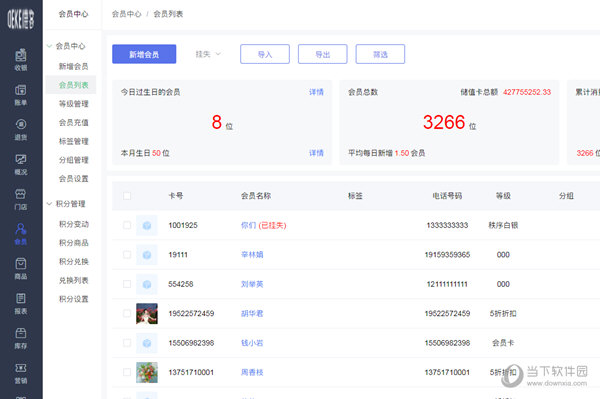The height and width of the screenshot is (399, 600).
Task: Open 等级管理 in side menu
Action: coord(73,104)
